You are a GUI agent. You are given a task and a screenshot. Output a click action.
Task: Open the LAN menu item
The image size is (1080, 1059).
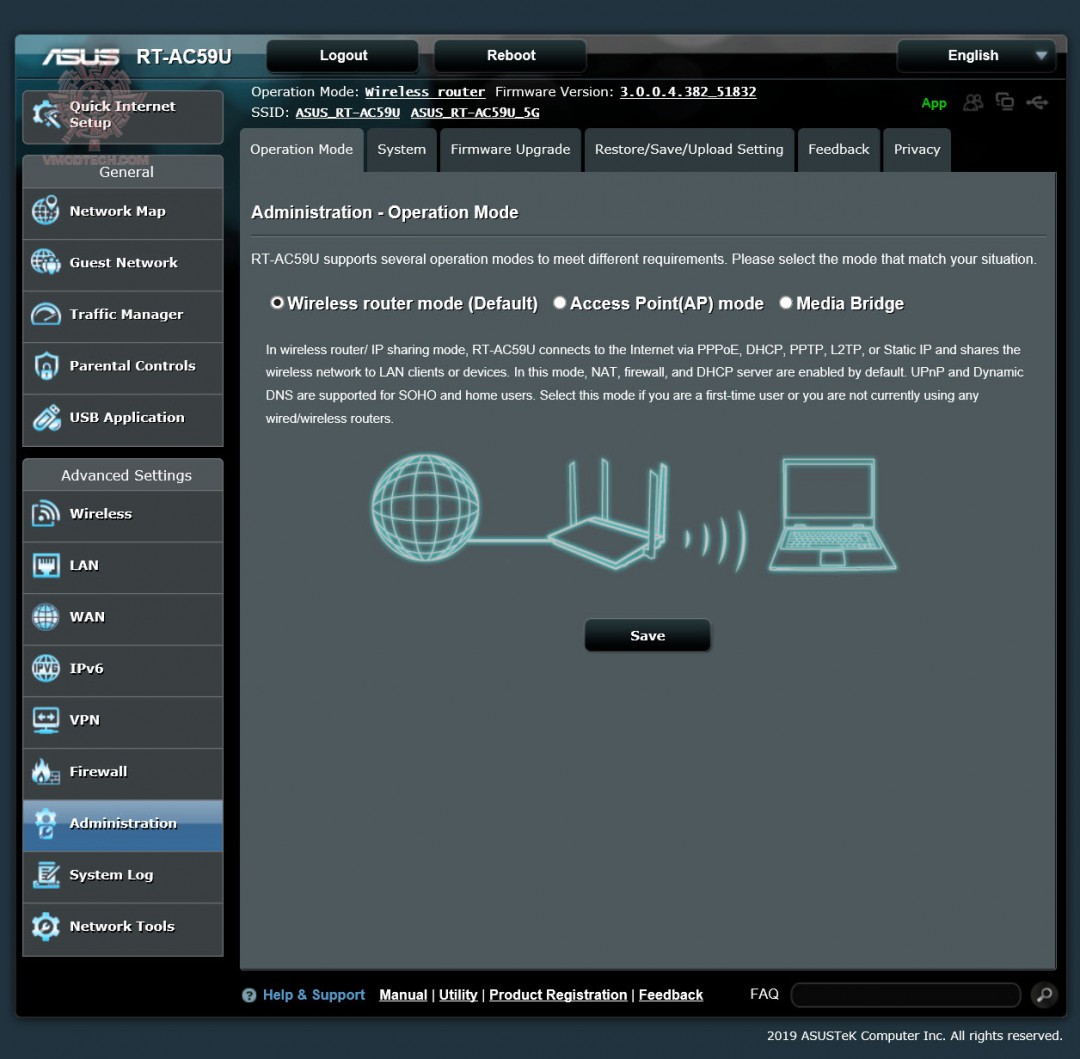(123, 567)
